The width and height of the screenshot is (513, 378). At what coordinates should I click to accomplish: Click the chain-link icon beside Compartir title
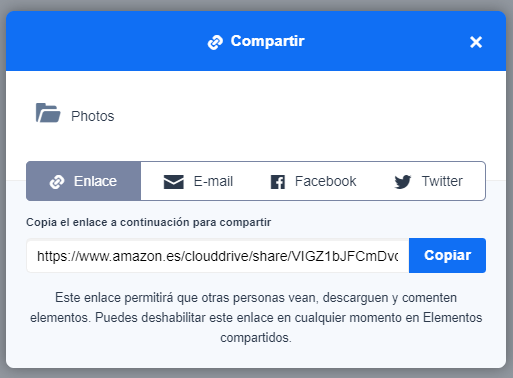tap(215, 42)
